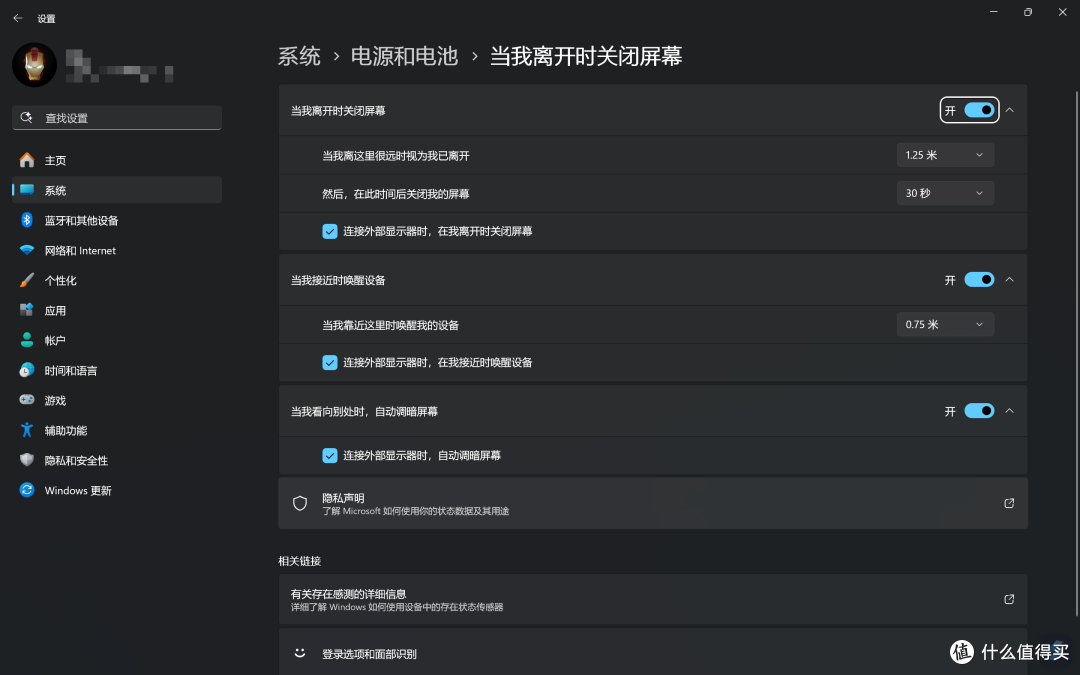
Task: Open 隐私和安全性 settings
Action: [x=117, y=460]
